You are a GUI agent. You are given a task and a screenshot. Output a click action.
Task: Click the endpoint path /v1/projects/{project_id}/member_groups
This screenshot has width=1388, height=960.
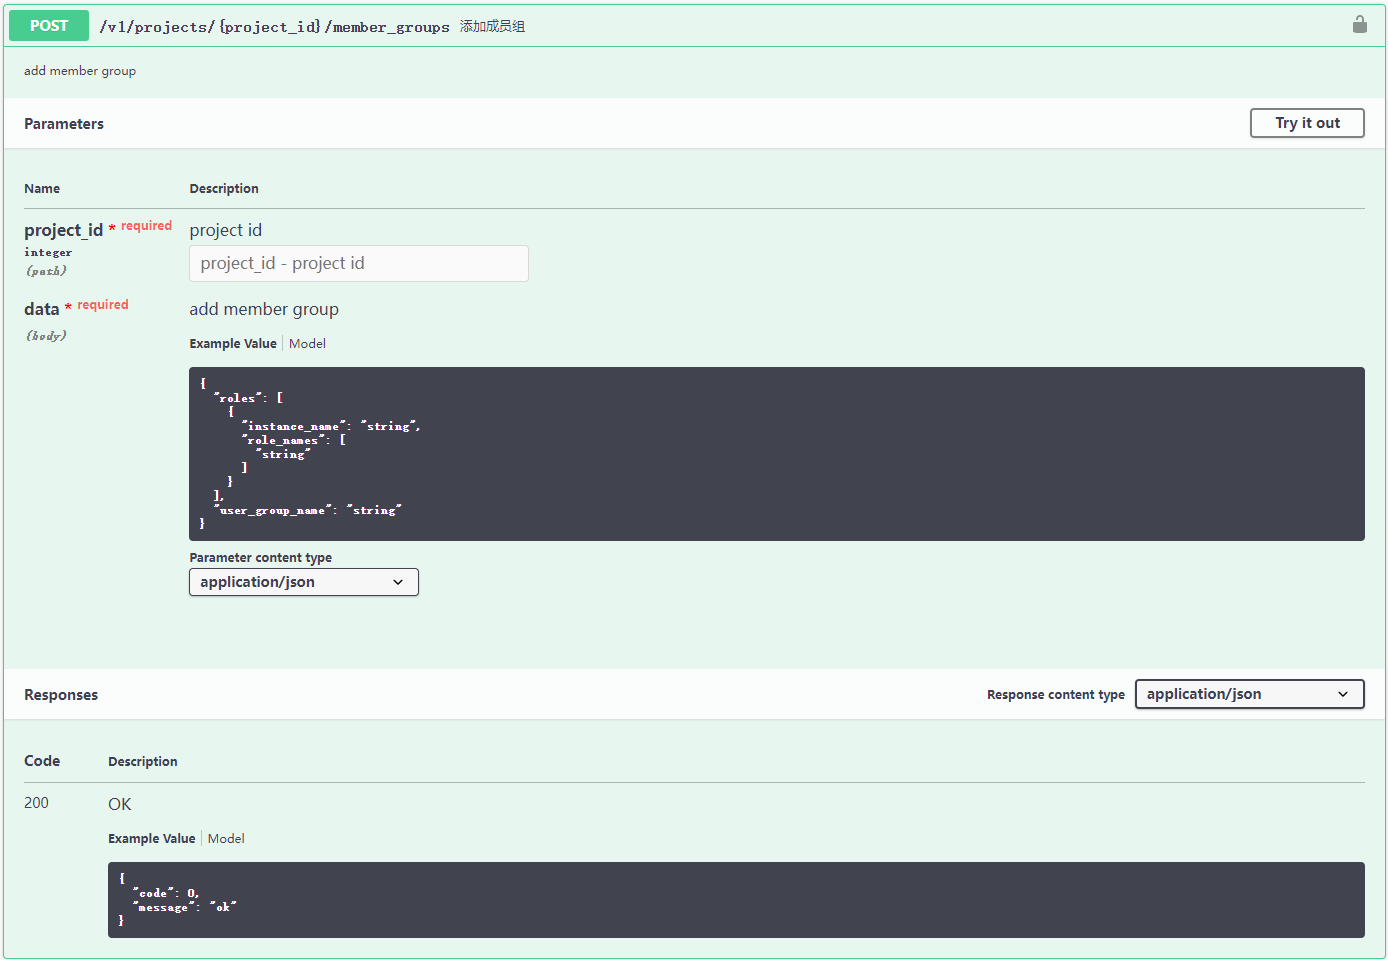(x=273, y=26)
